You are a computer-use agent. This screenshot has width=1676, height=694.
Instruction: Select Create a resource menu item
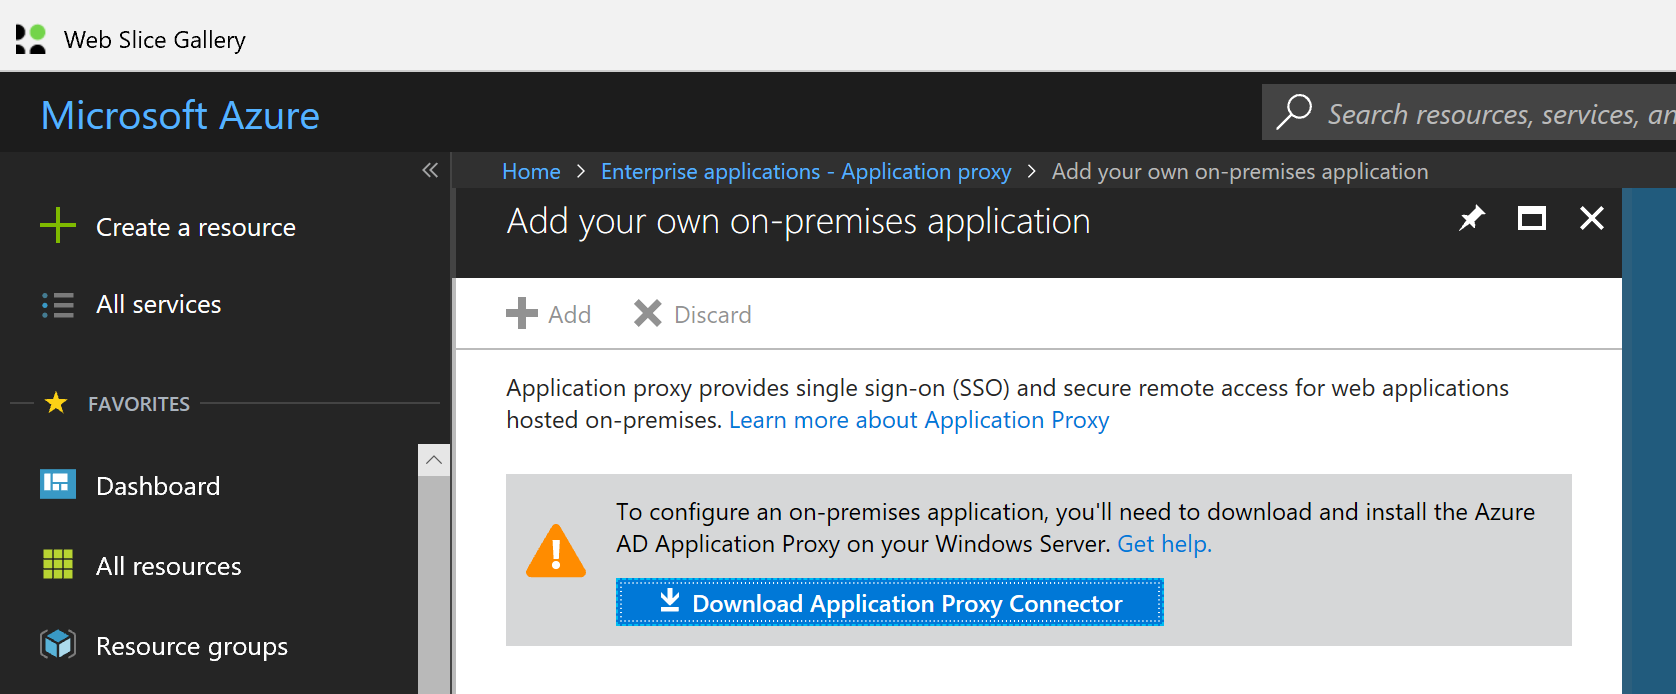(x=196, y=227)
